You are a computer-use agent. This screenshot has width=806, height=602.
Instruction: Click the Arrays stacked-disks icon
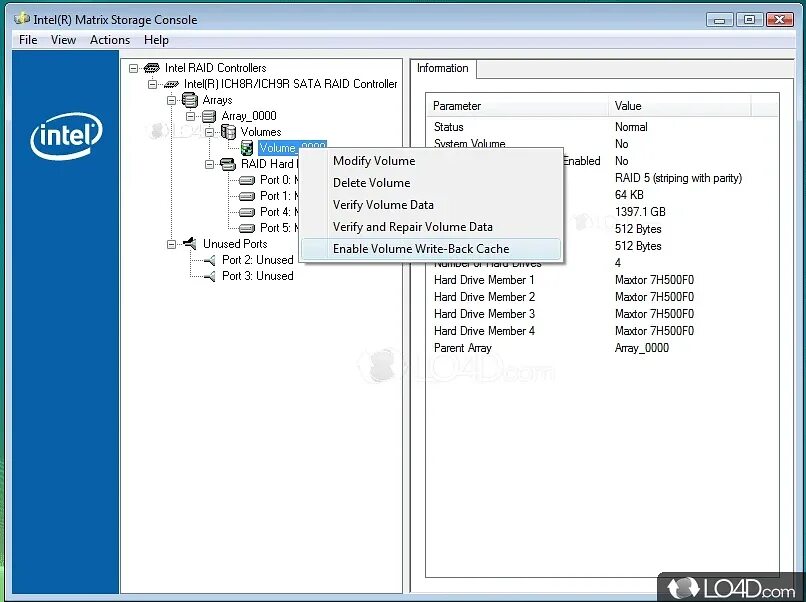190,100
